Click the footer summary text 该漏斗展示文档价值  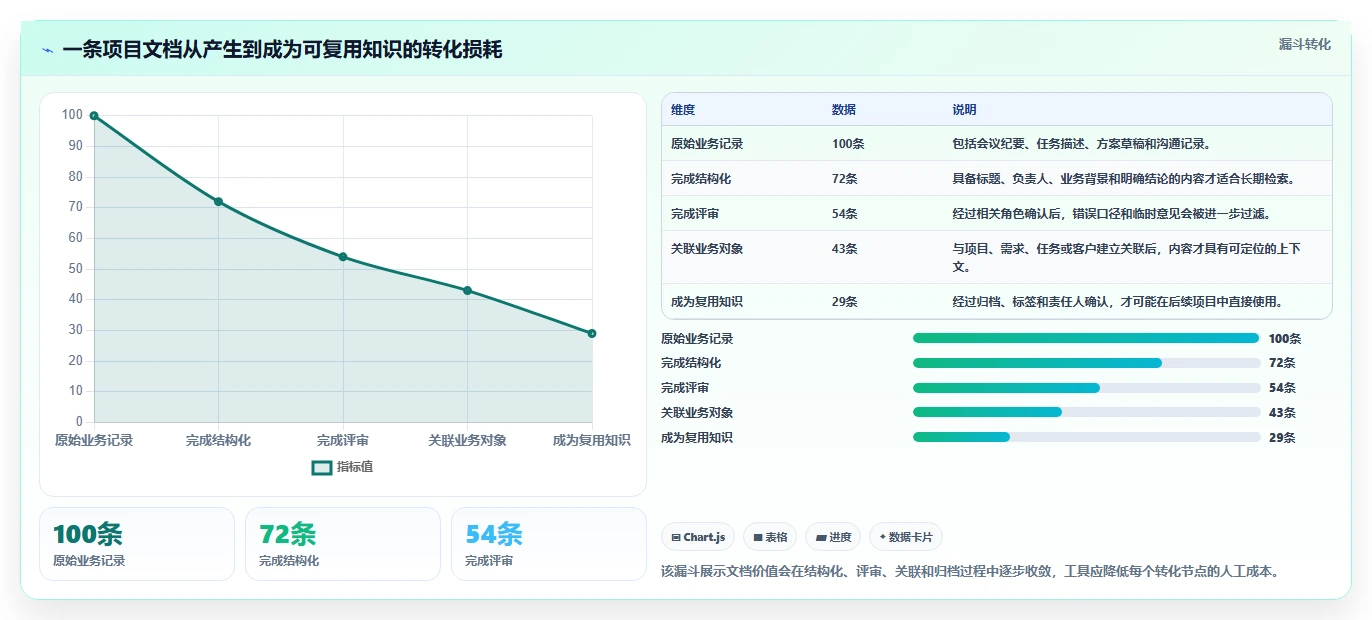tap(971, 572)
